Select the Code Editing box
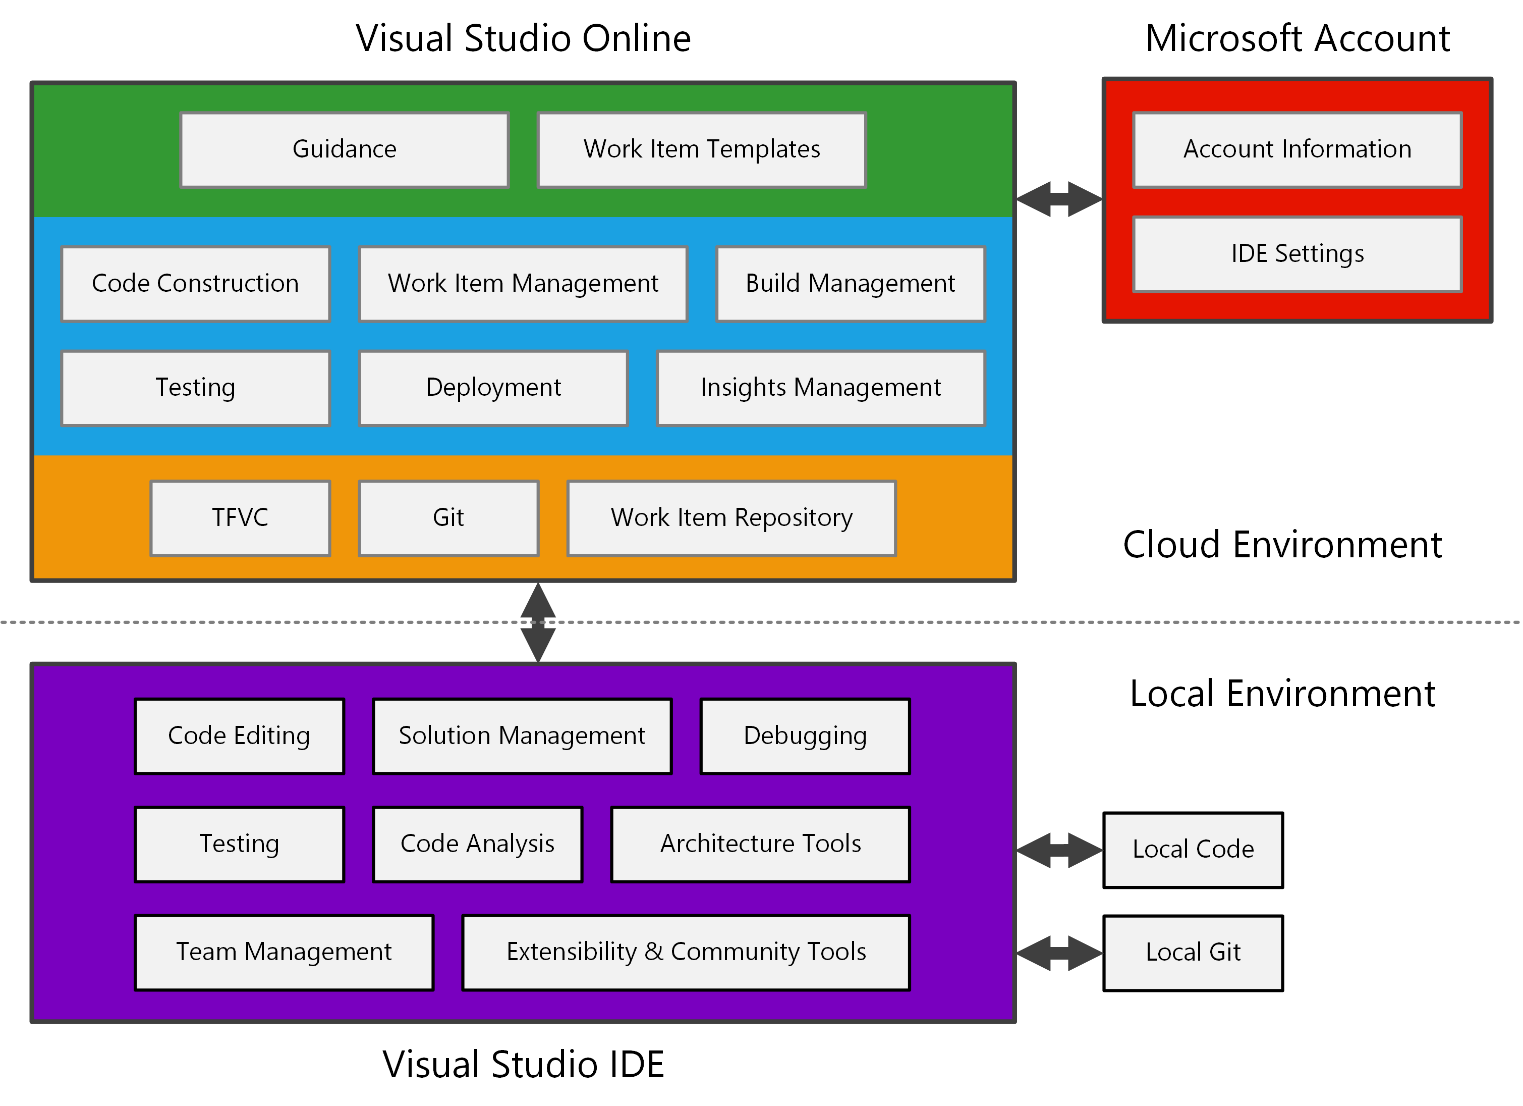The height and width of the screenshot is (1106, 1523). click(239, 736)
